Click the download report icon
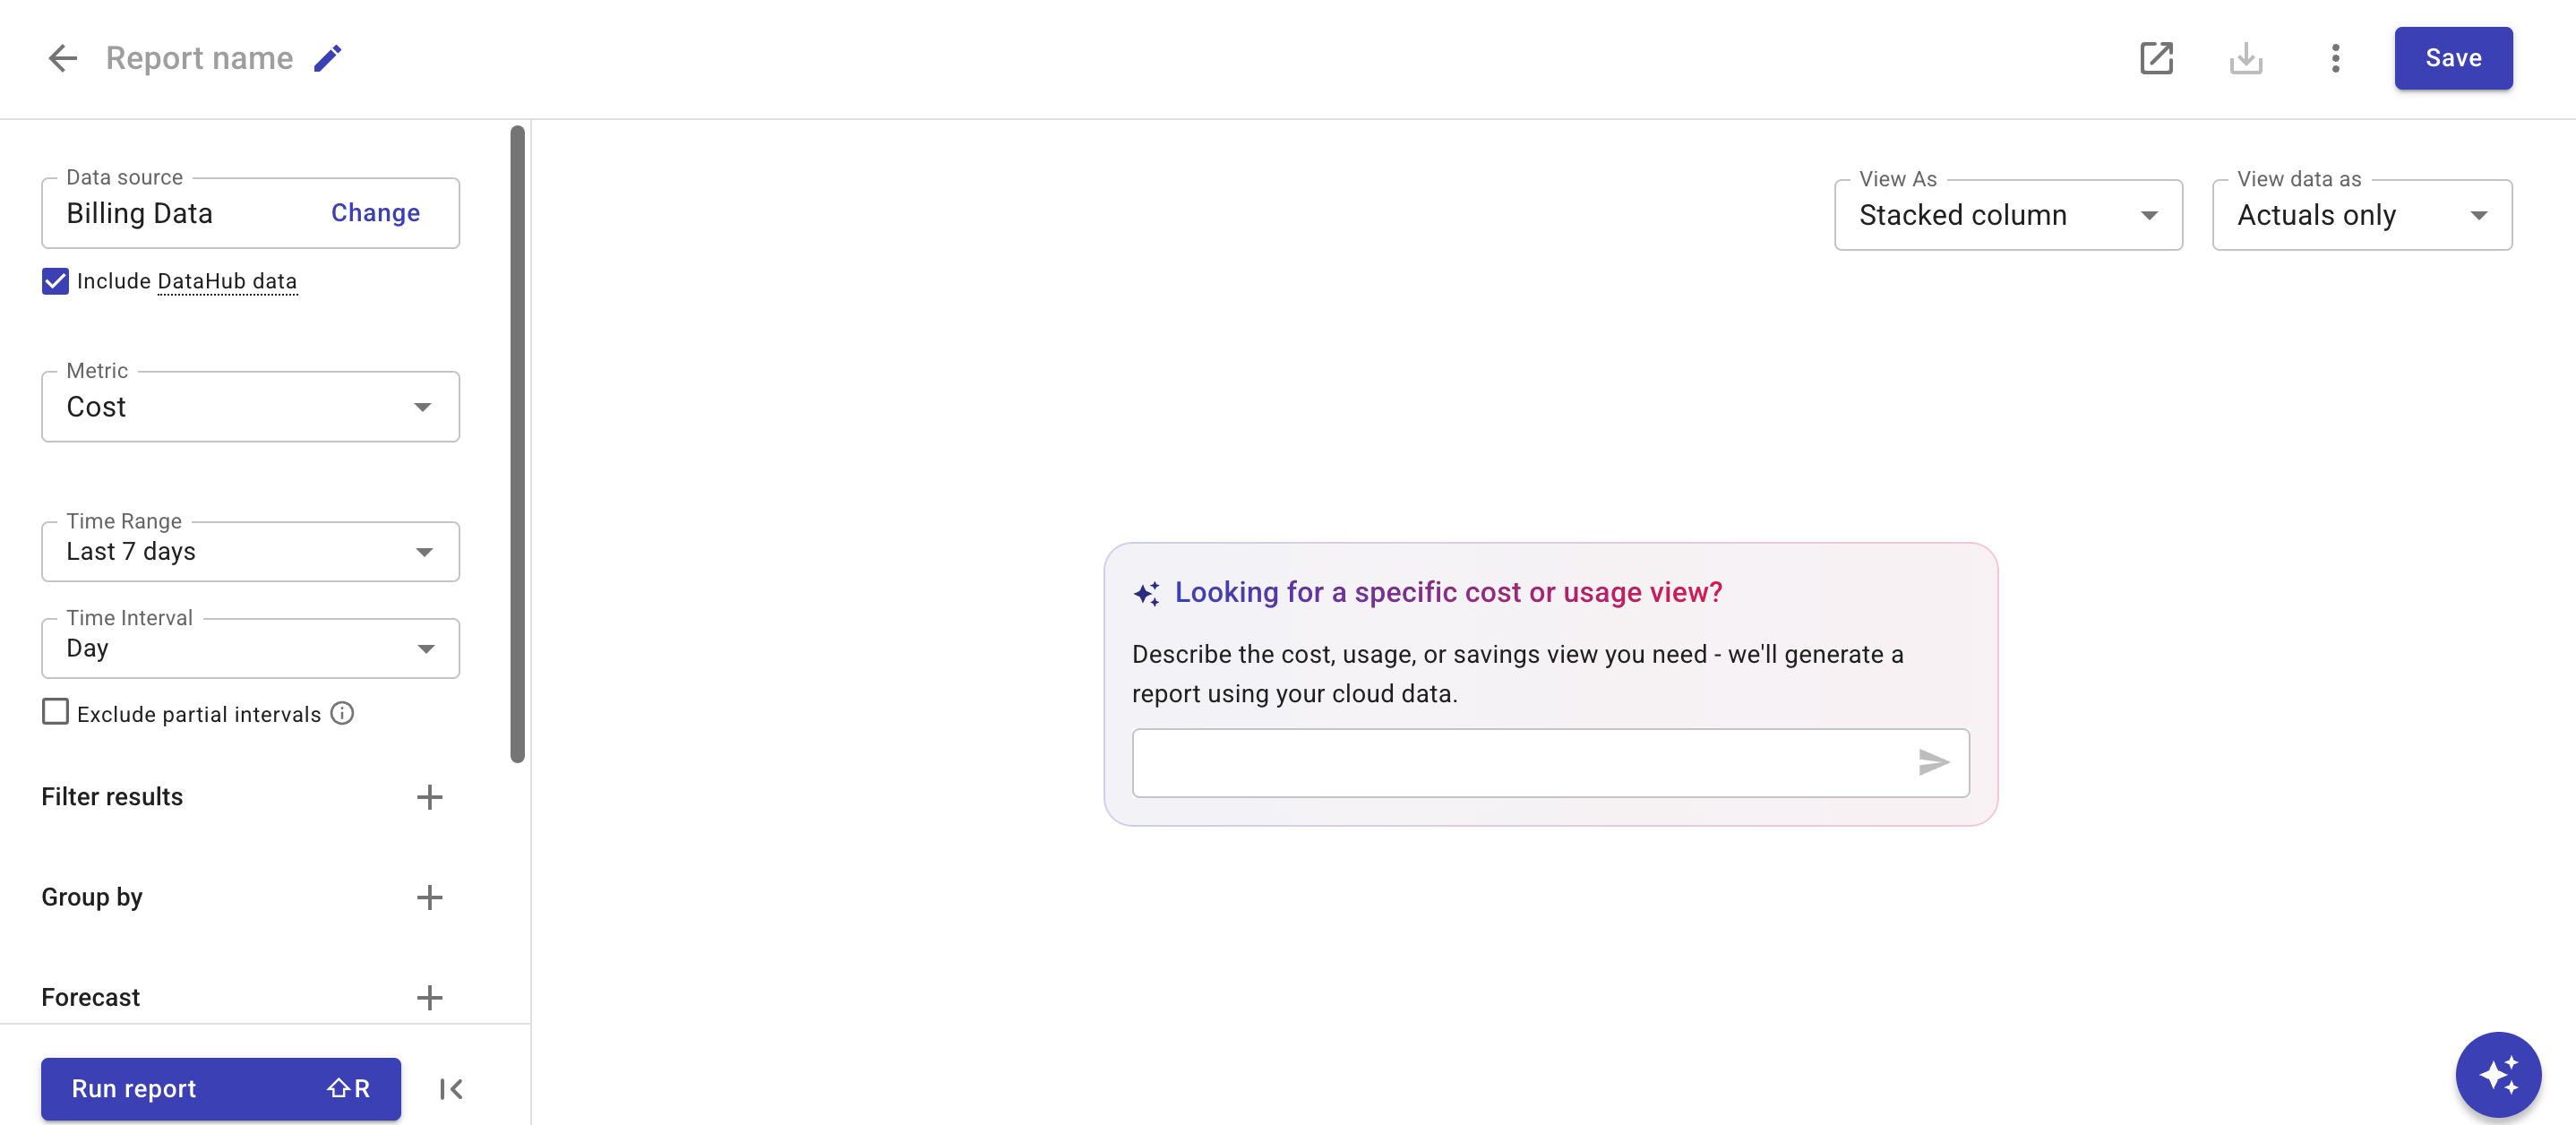The image size is (2576, 1125). [x=2245, y=58]
